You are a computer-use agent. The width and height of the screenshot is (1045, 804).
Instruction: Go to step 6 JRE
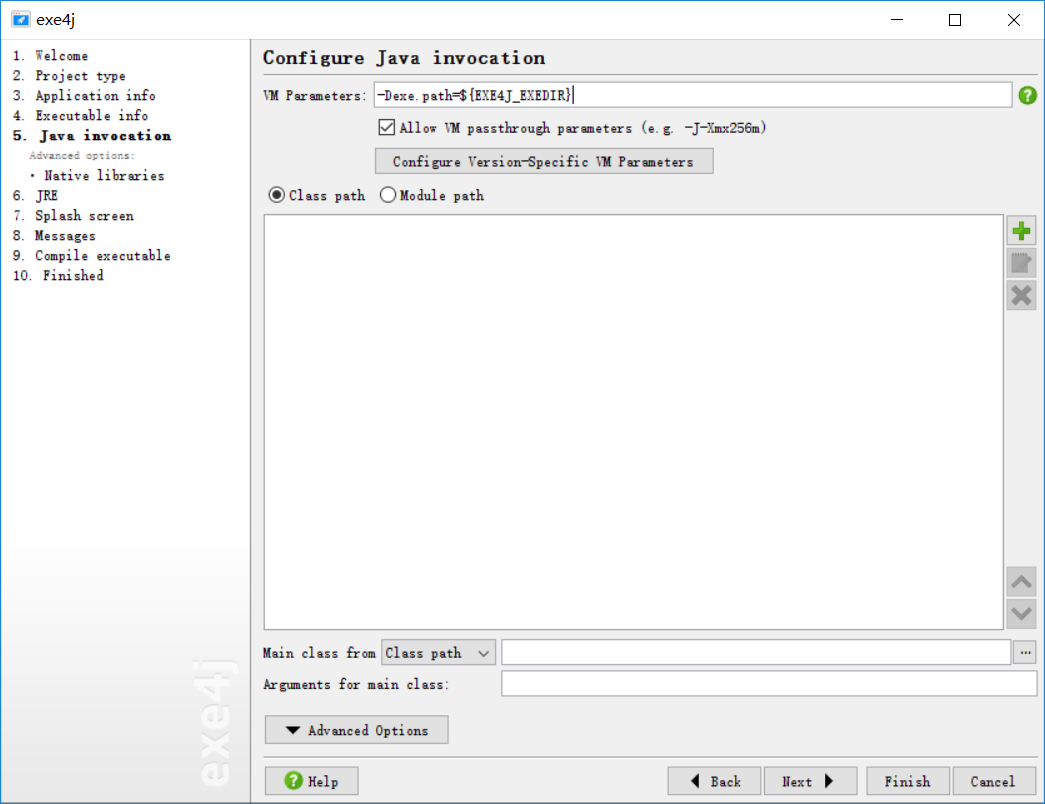point(36,196)
